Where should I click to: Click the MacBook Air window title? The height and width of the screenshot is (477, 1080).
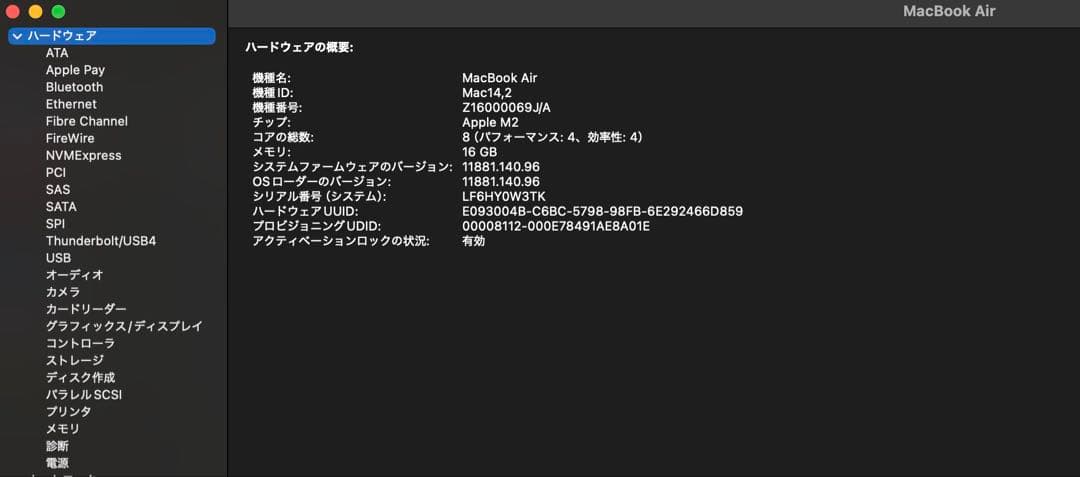point(949,11)
